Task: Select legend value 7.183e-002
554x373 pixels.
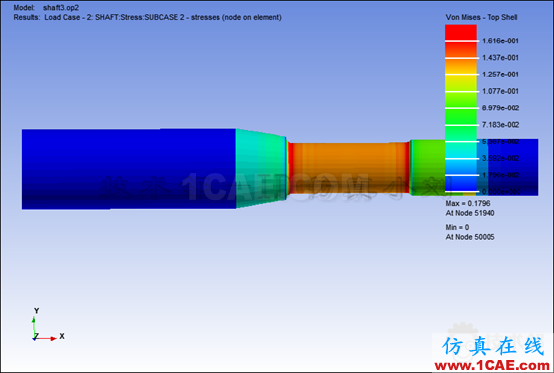Action: click(500, 125)
